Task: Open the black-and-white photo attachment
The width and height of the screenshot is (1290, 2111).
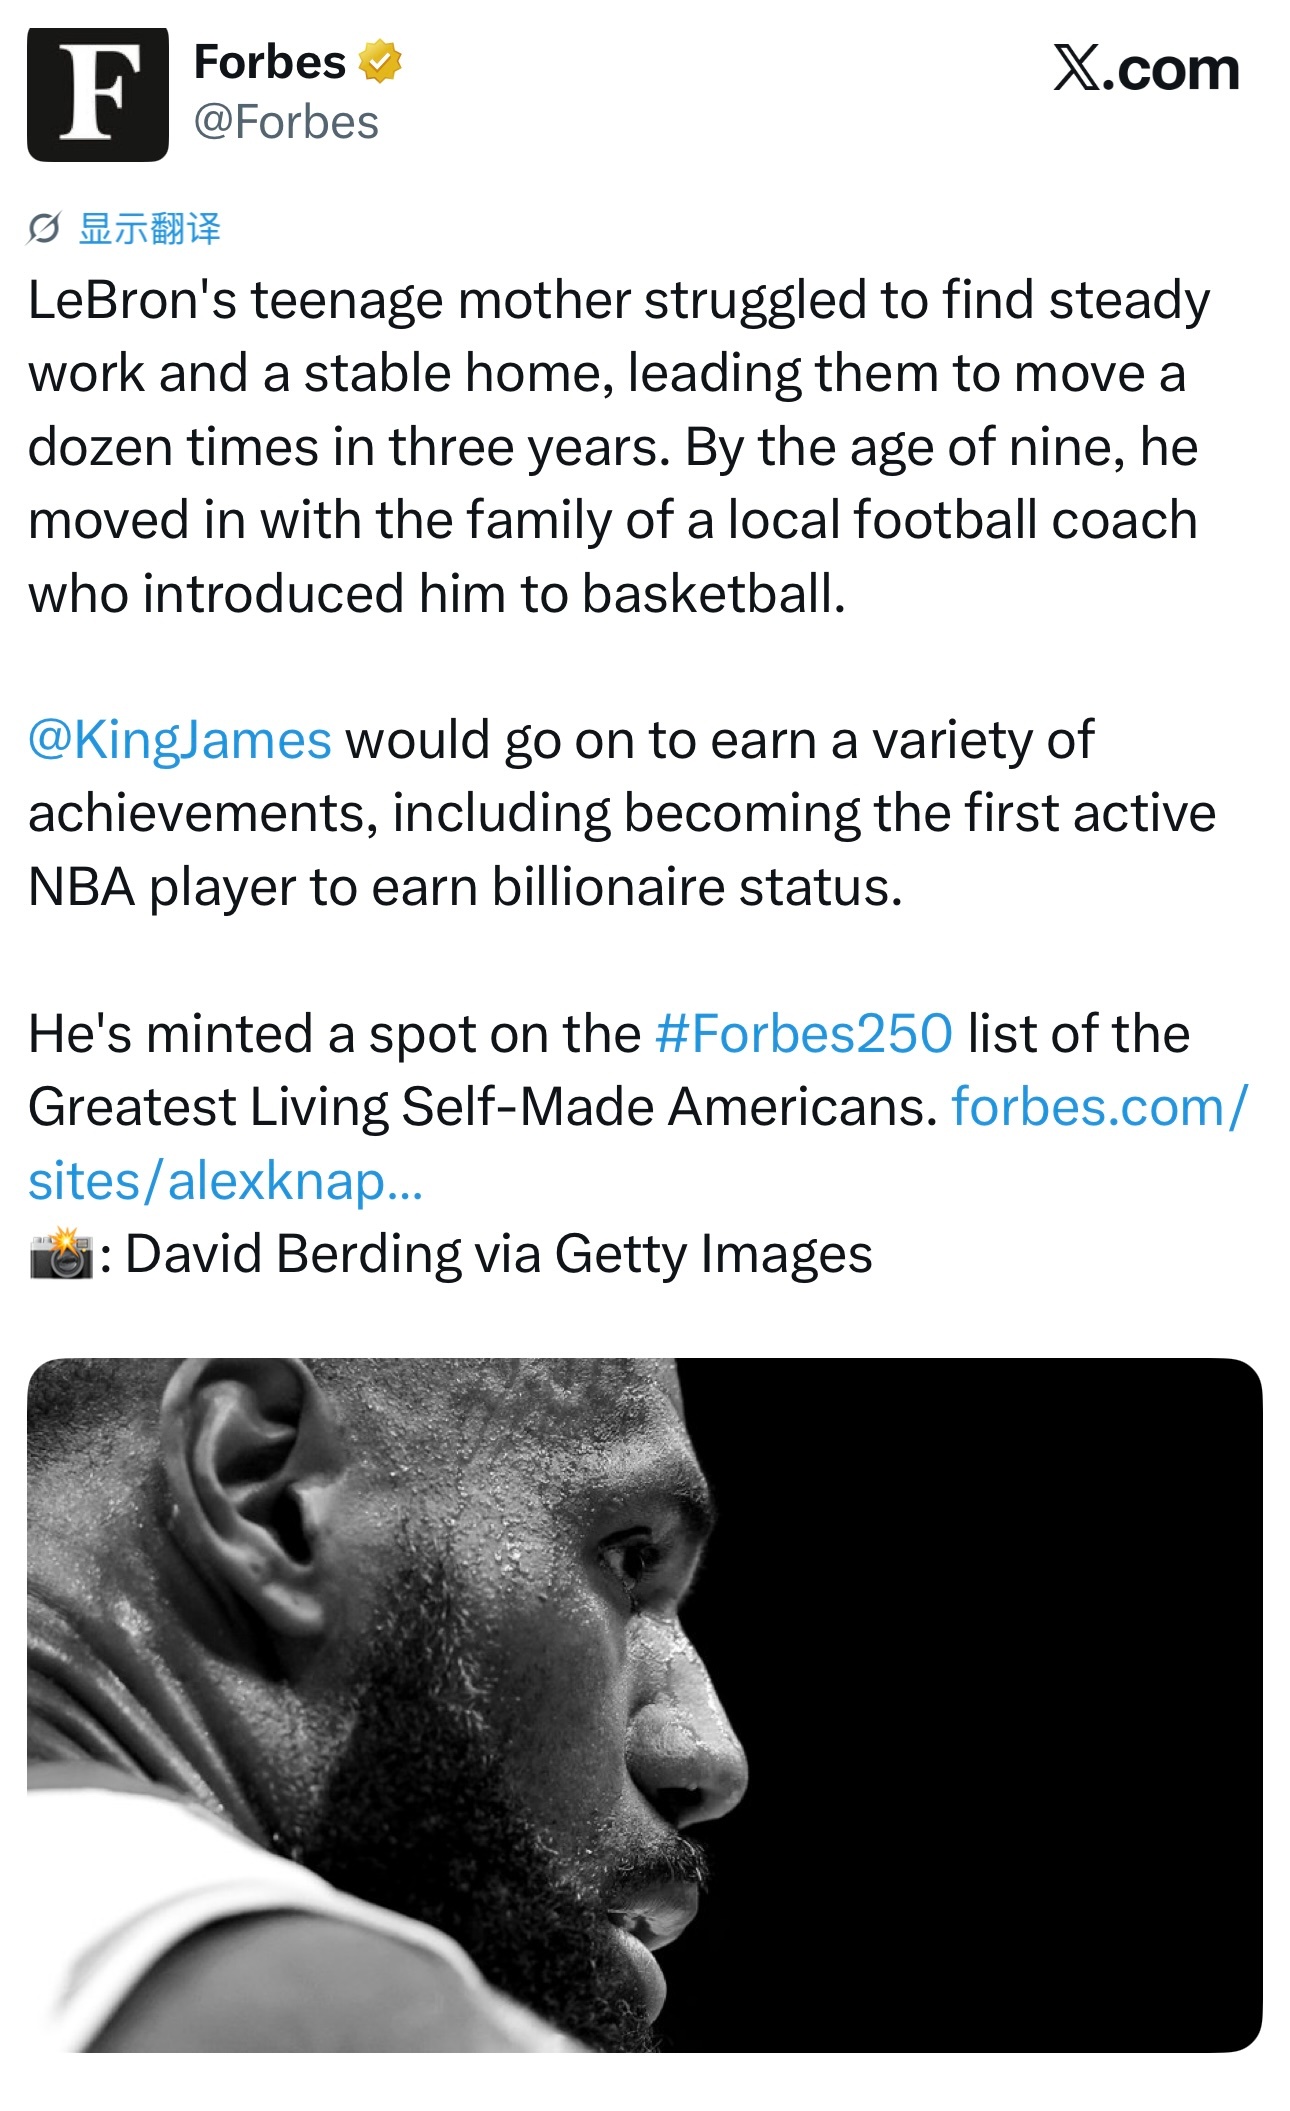Action: point(644,1704)
